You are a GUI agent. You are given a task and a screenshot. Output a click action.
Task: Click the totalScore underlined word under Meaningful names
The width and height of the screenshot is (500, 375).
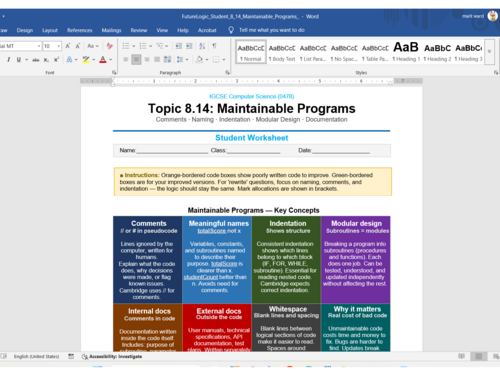click(212, 231)
